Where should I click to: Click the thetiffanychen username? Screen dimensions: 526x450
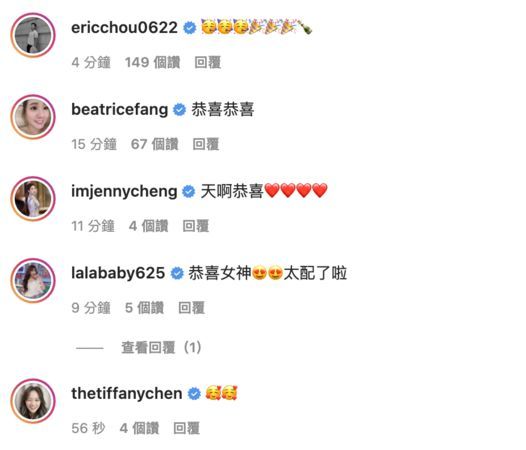127,394
